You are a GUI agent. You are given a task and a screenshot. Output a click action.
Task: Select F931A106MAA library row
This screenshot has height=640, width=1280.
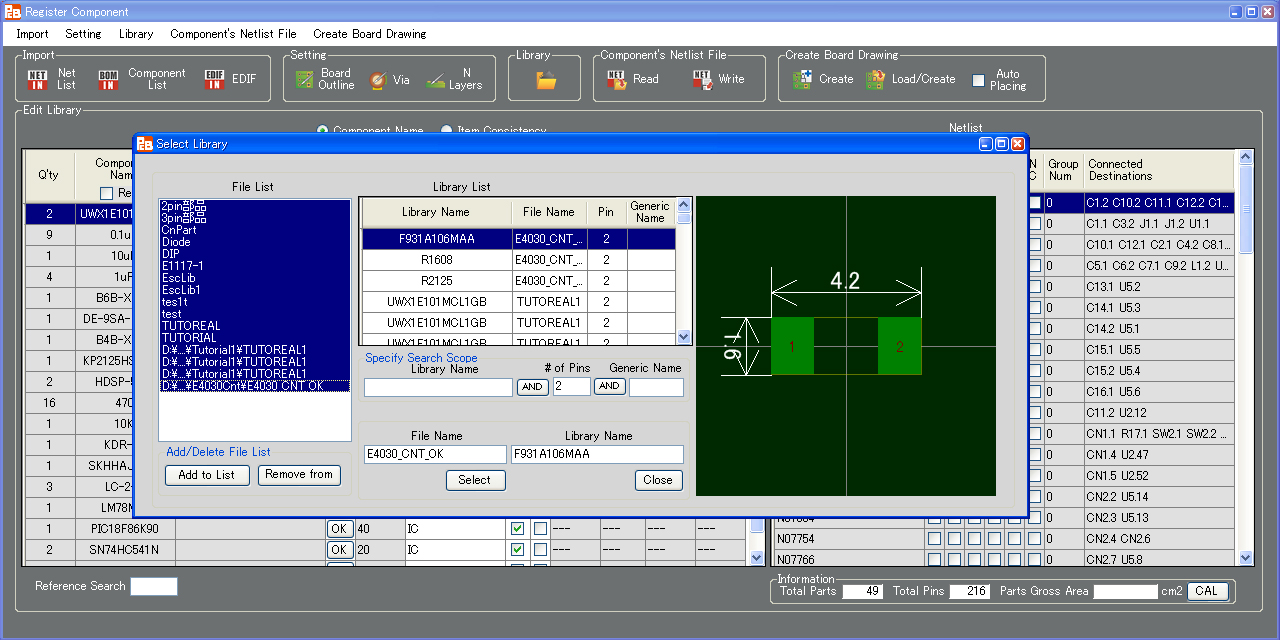pos(518,239)
